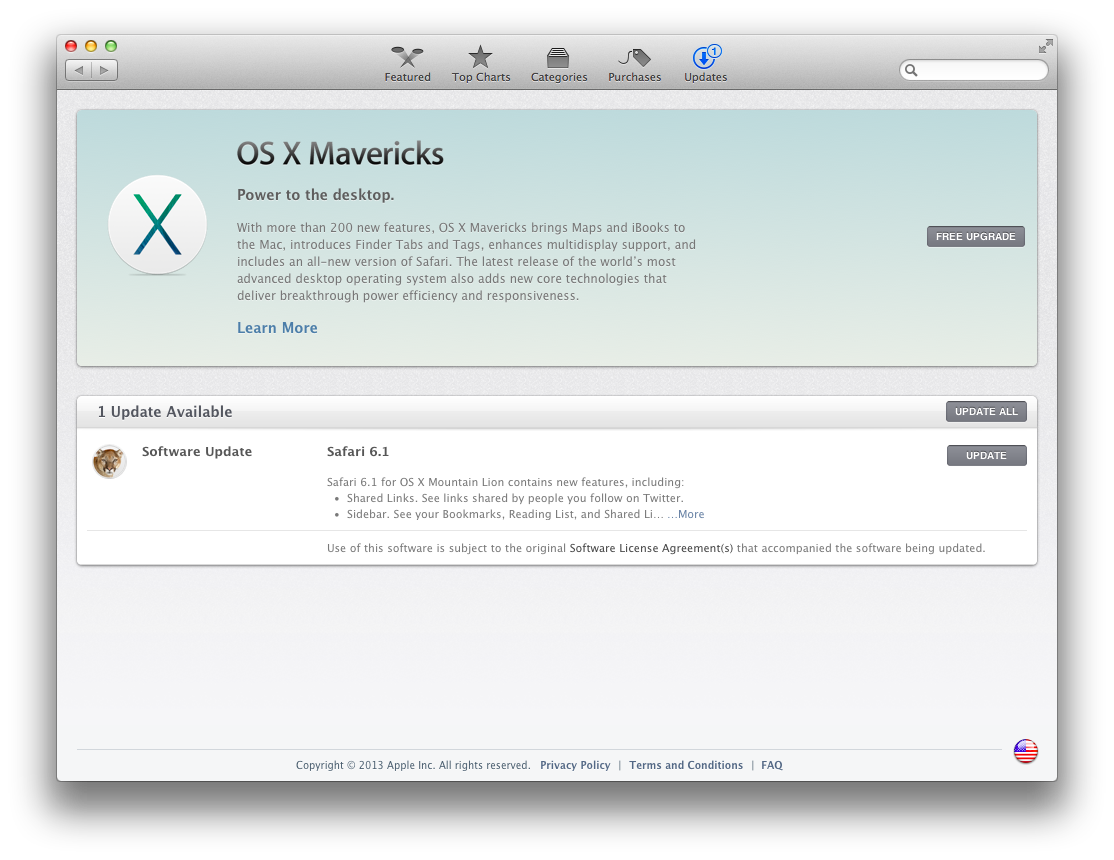The image size is (1114, 860).
Task: Go back with the left arrow
Action: [x=79, y=70]
